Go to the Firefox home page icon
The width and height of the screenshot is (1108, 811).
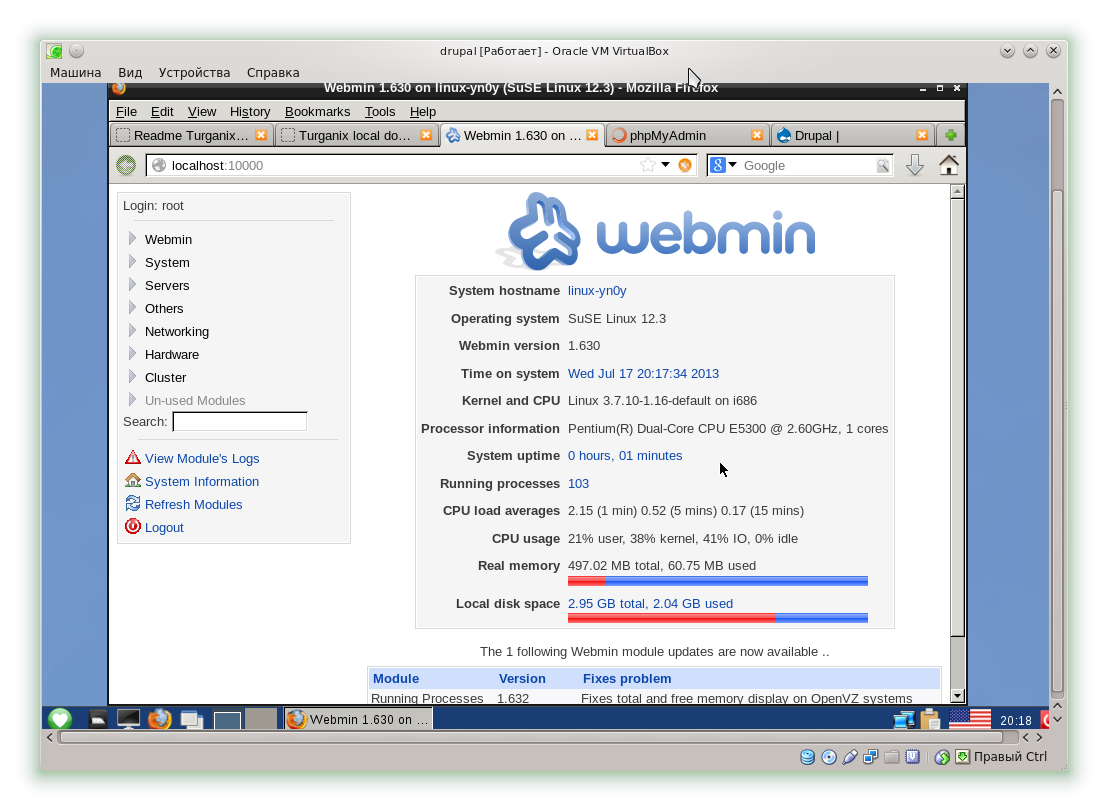(x=949, y=165)
